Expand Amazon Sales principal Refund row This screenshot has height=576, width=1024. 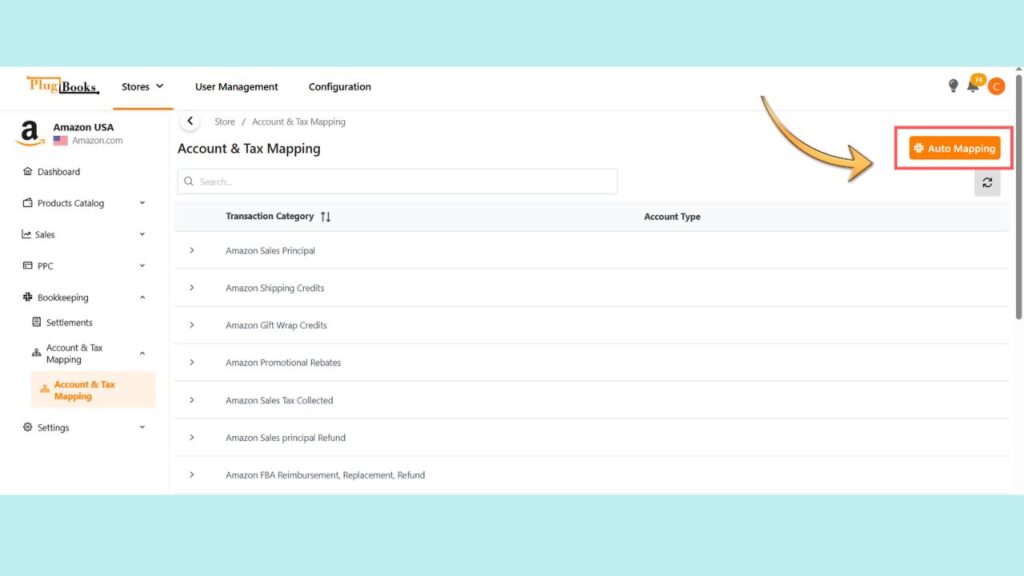click(x=191, y=437)
